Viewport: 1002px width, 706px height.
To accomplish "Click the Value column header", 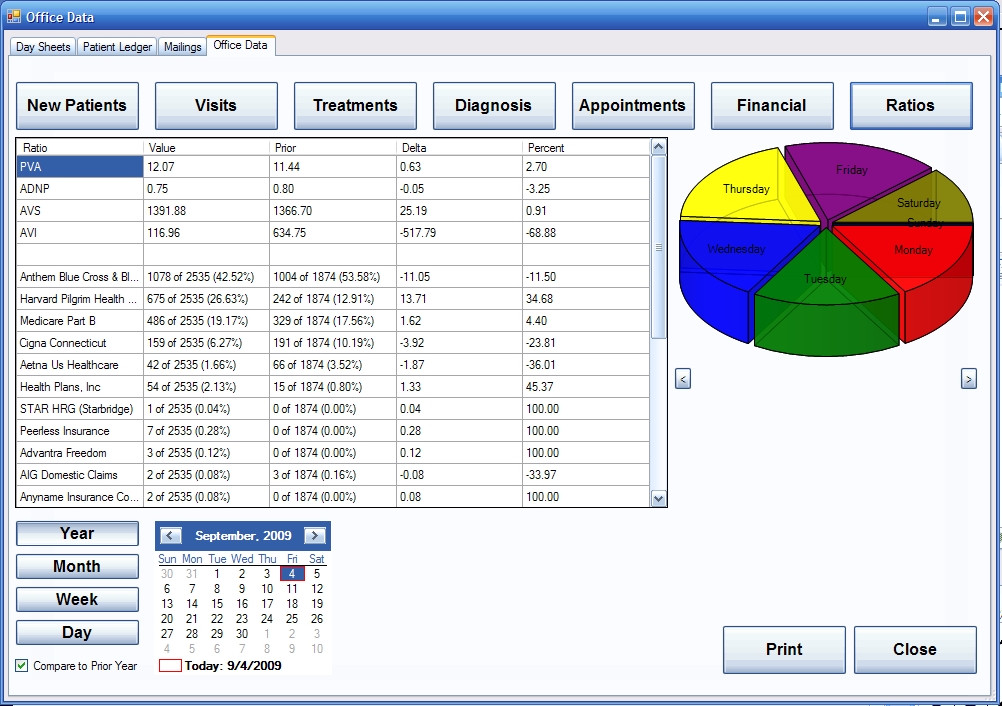I will tap(206, 148).
